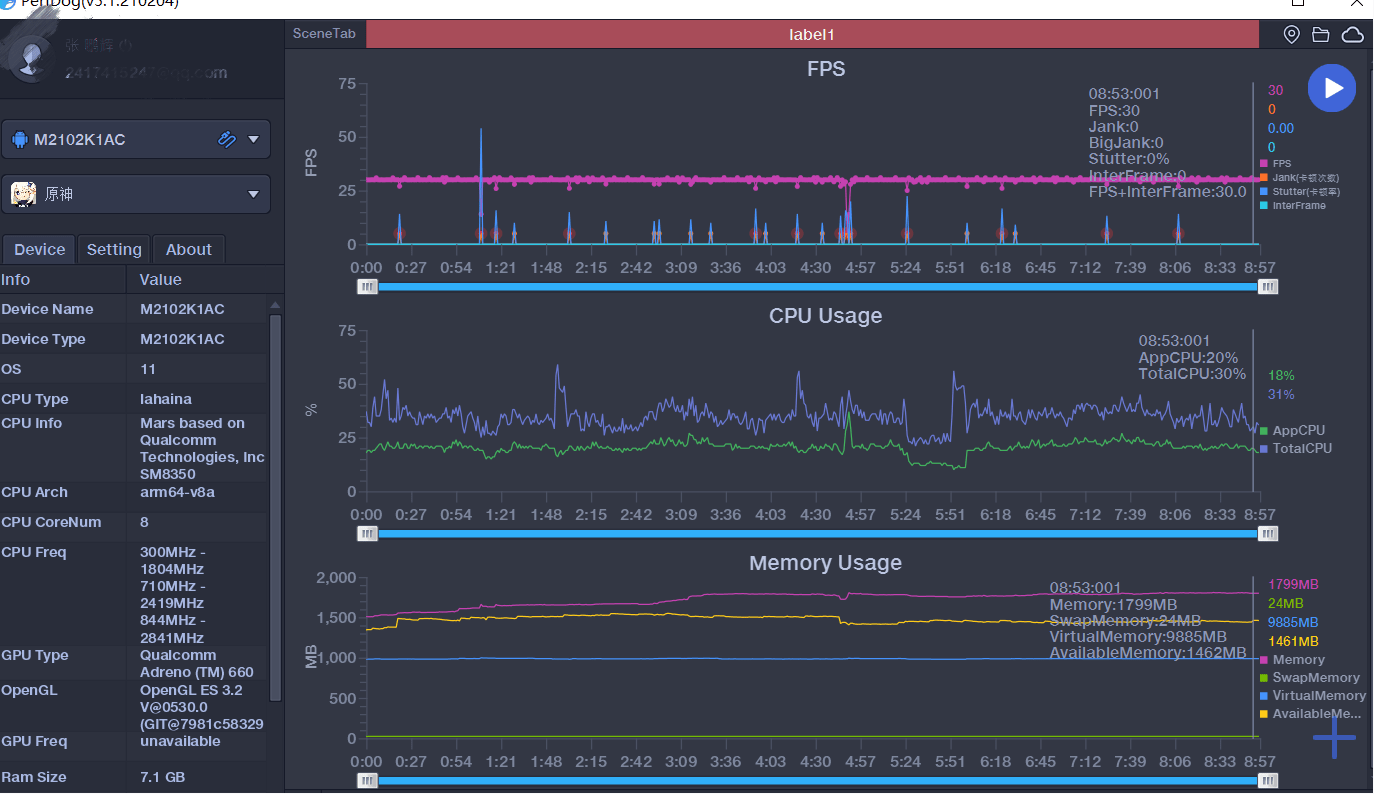
Task: Switch to the About tab
Action: point(188,249)
